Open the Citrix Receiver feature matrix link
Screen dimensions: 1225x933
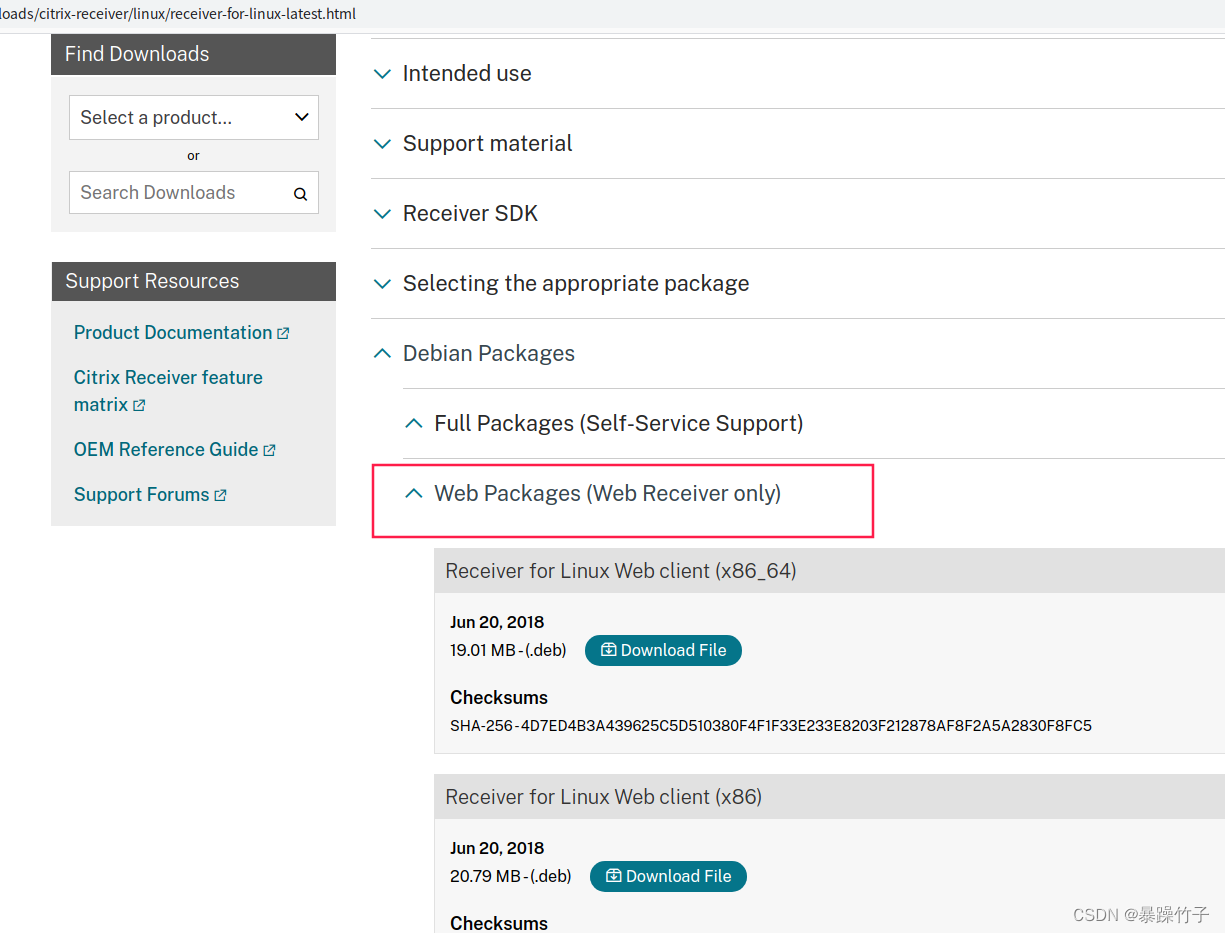[x=167, y=378]
